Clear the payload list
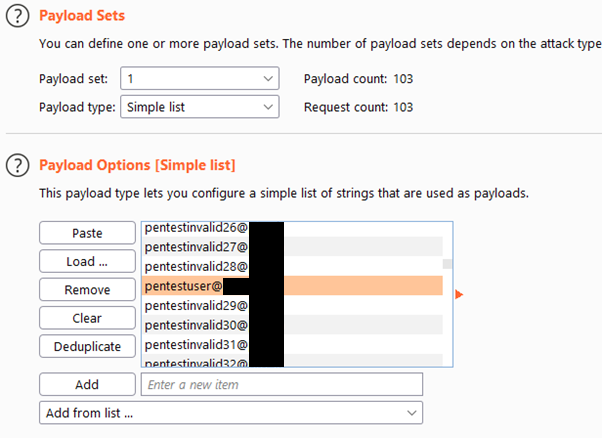This screenshot has width=602, height=438. pyautogui.click(x=87, y=318)
